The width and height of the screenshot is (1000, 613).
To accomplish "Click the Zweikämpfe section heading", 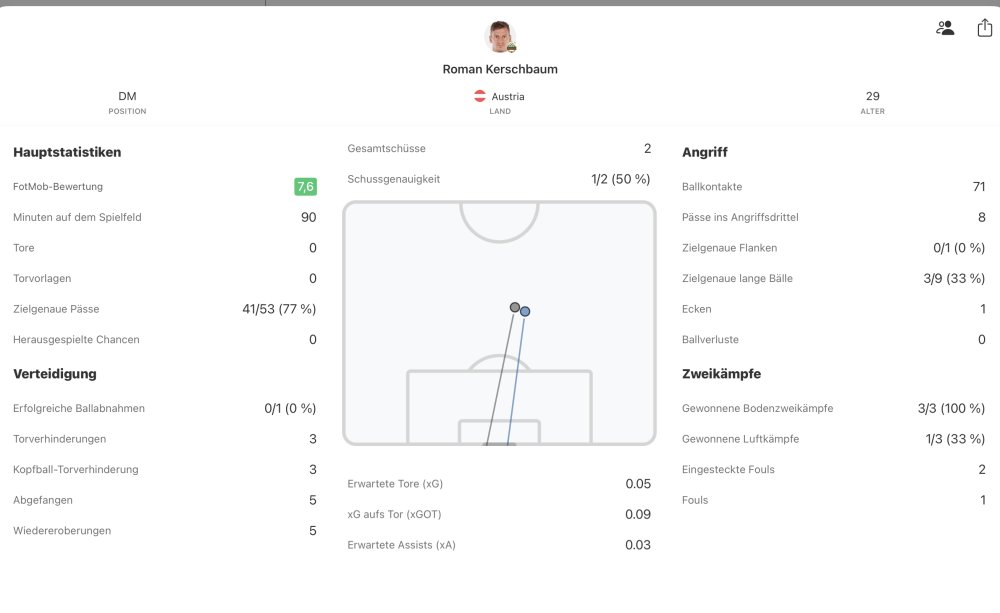I will 721,374.
